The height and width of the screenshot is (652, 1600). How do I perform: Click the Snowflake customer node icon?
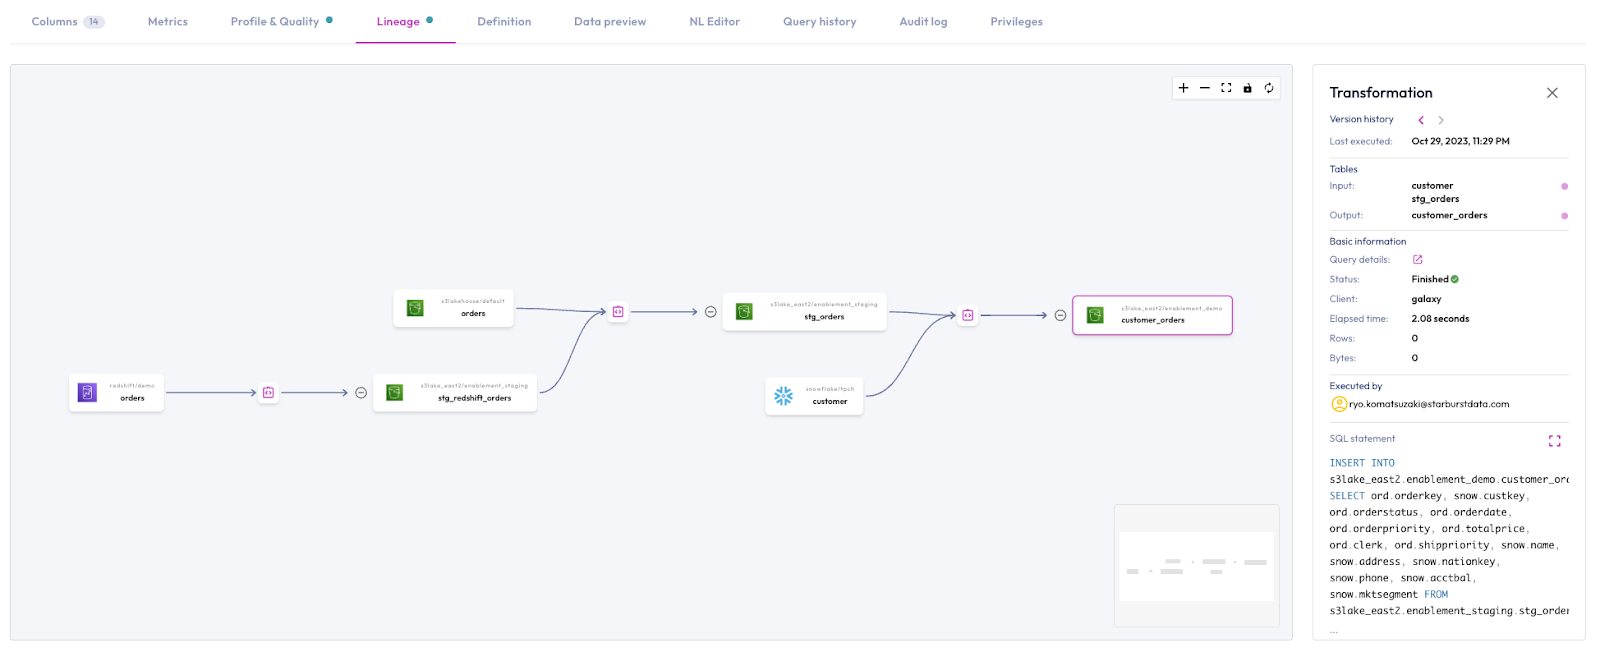tap(784, 396)
